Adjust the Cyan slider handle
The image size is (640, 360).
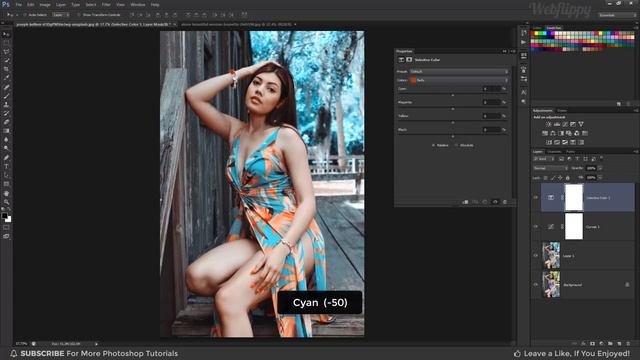[452, 95]
